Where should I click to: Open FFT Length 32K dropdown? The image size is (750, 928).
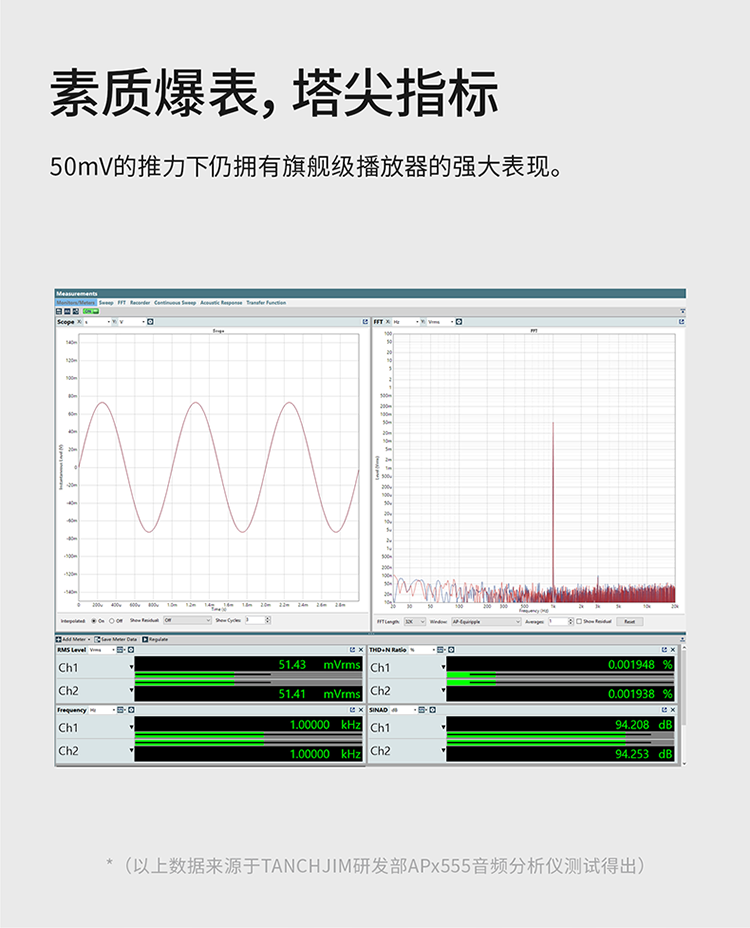(x=415, y=621)
